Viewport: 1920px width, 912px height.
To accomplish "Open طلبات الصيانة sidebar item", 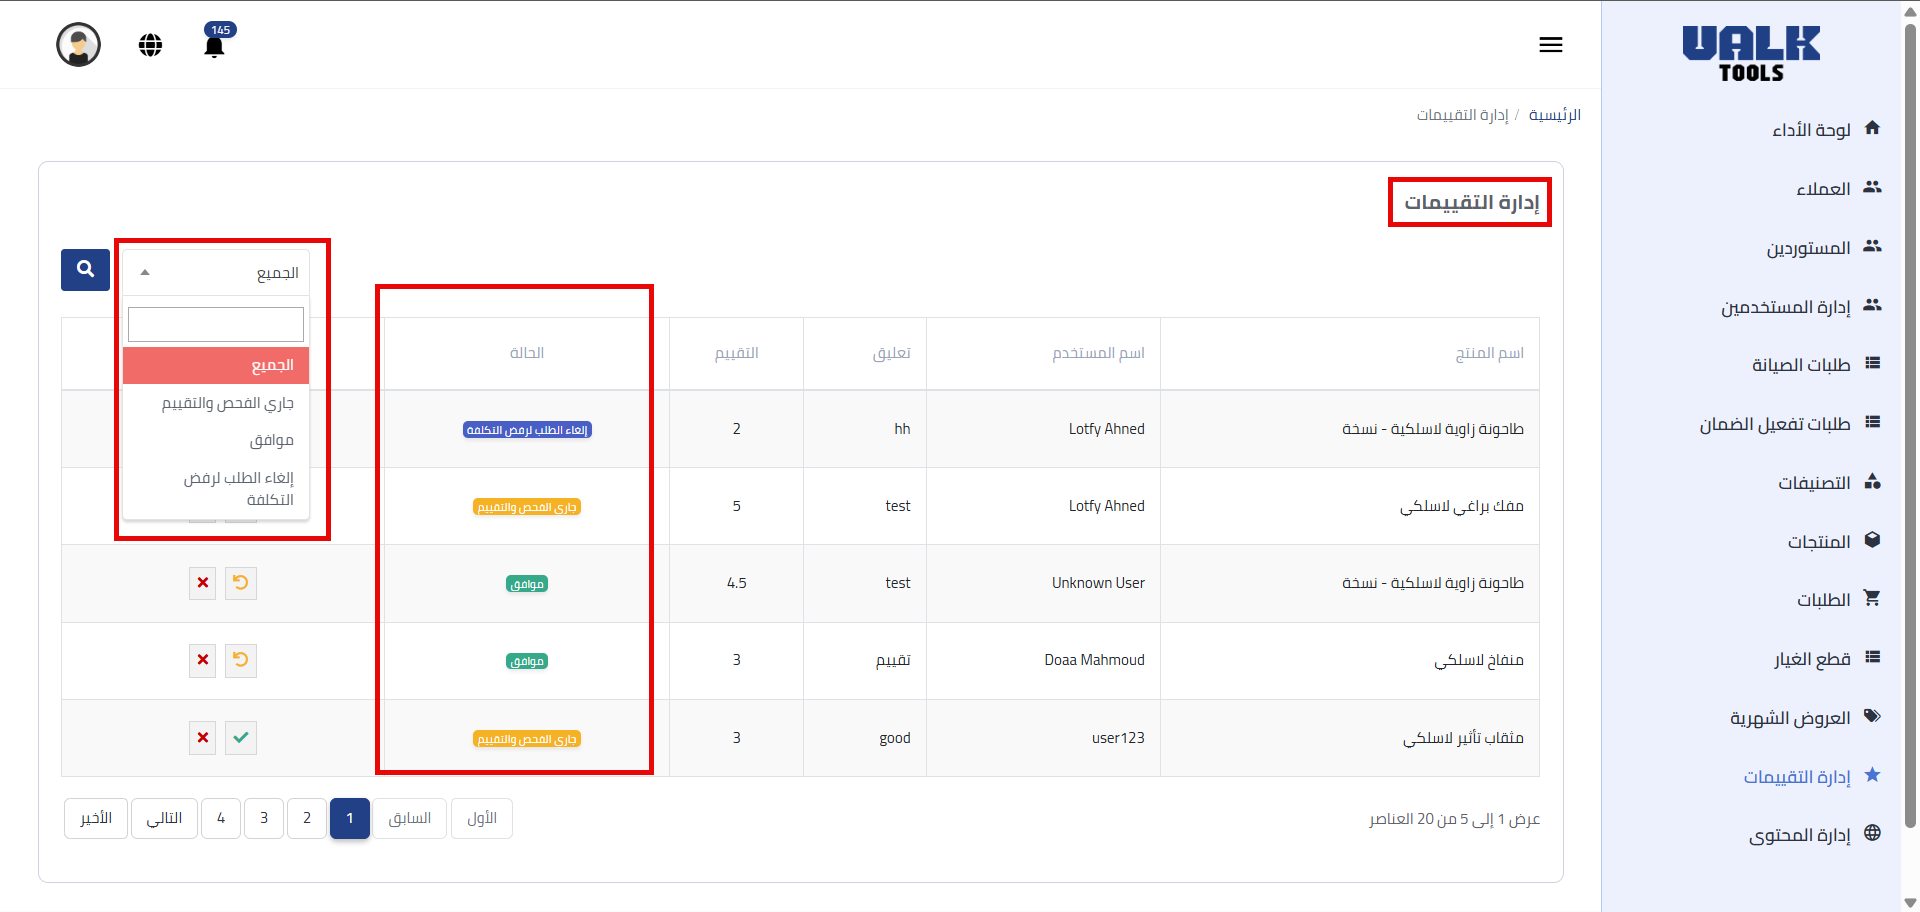I will 1800,365.
